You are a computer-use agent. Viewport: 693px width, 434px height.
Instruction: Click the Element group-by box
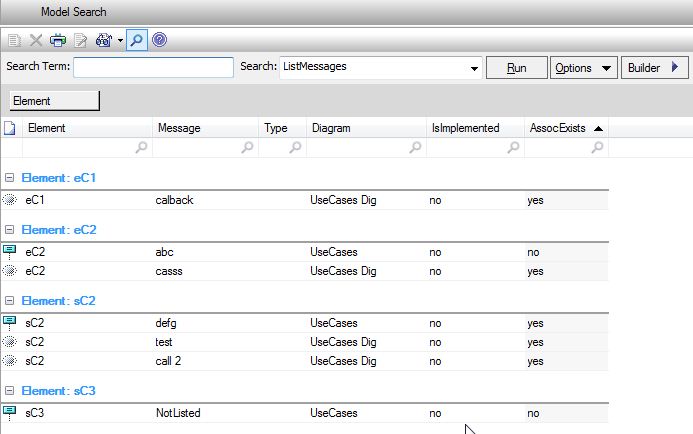[54, 101]
